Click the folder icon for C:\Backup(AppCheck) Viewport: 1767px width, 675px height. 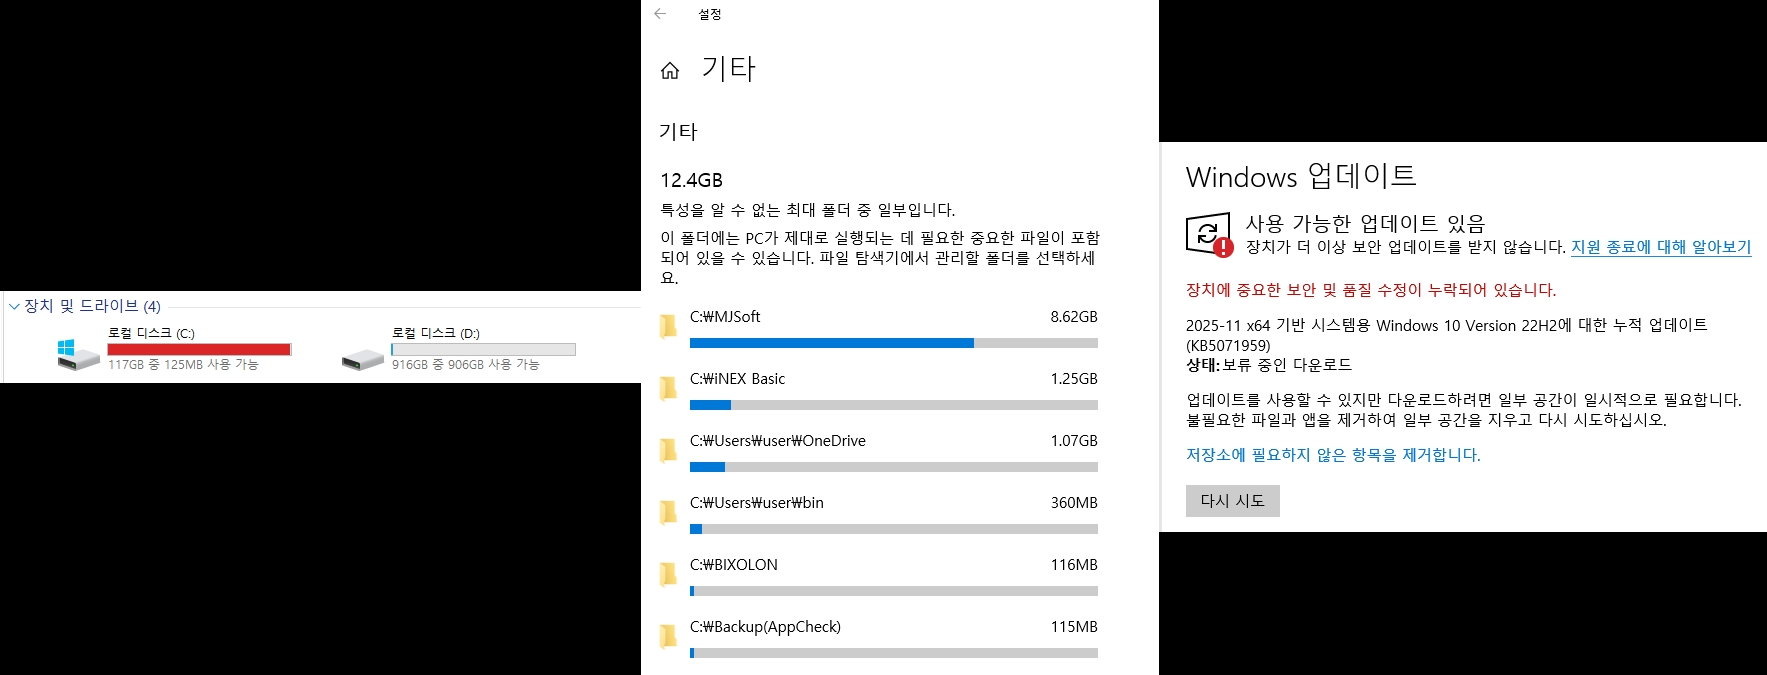668,637
